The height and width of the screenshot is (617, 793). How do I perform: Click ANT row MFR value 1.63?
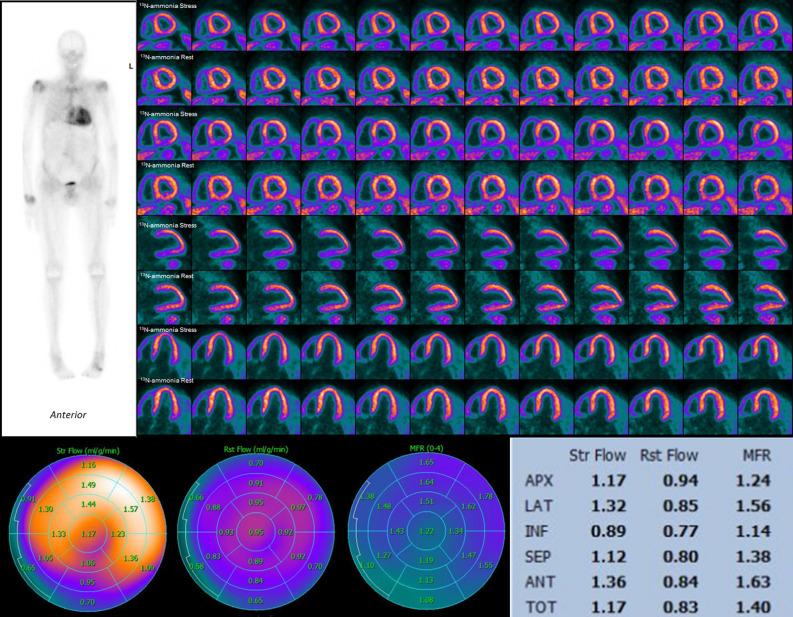pyautogui.click(x=752, y=582)
